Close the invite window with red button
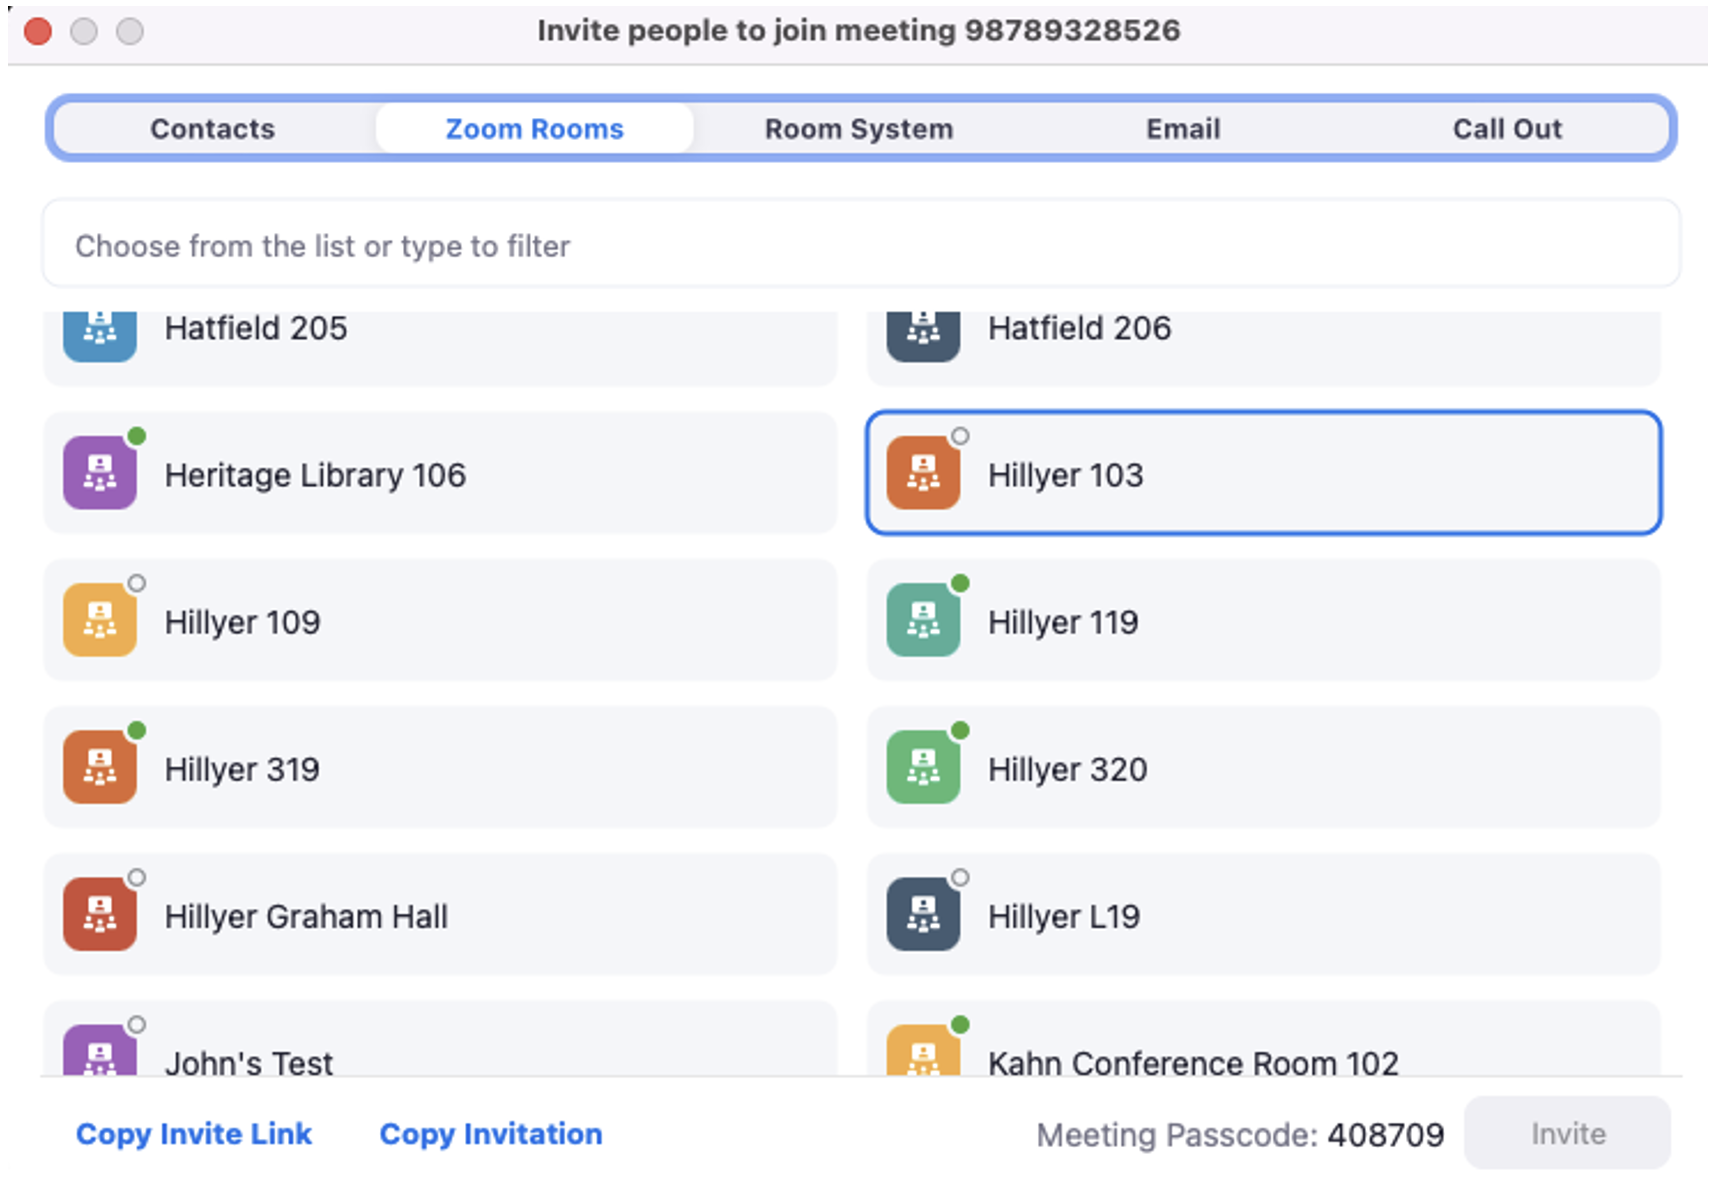This screenshot has width=1714, height=1194. (x=38, y=31)
